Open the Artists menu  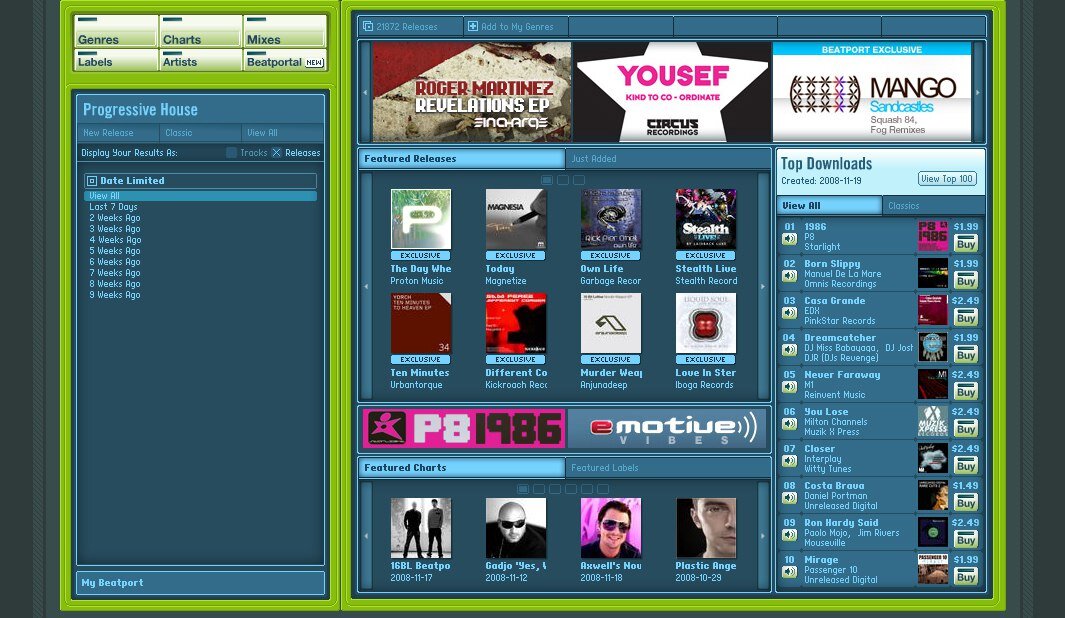[200, 60]
